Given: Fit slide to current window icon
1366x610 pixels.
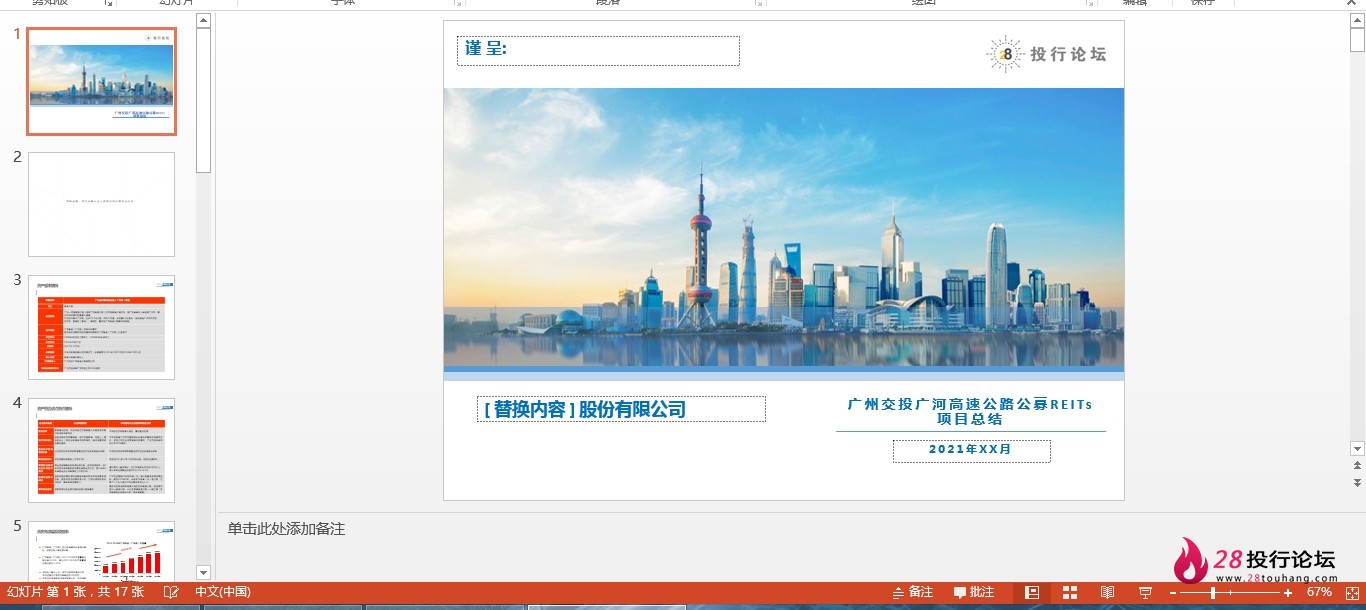Looking at the screenshot, I should pyautogui.click(x=1353, y=592).
